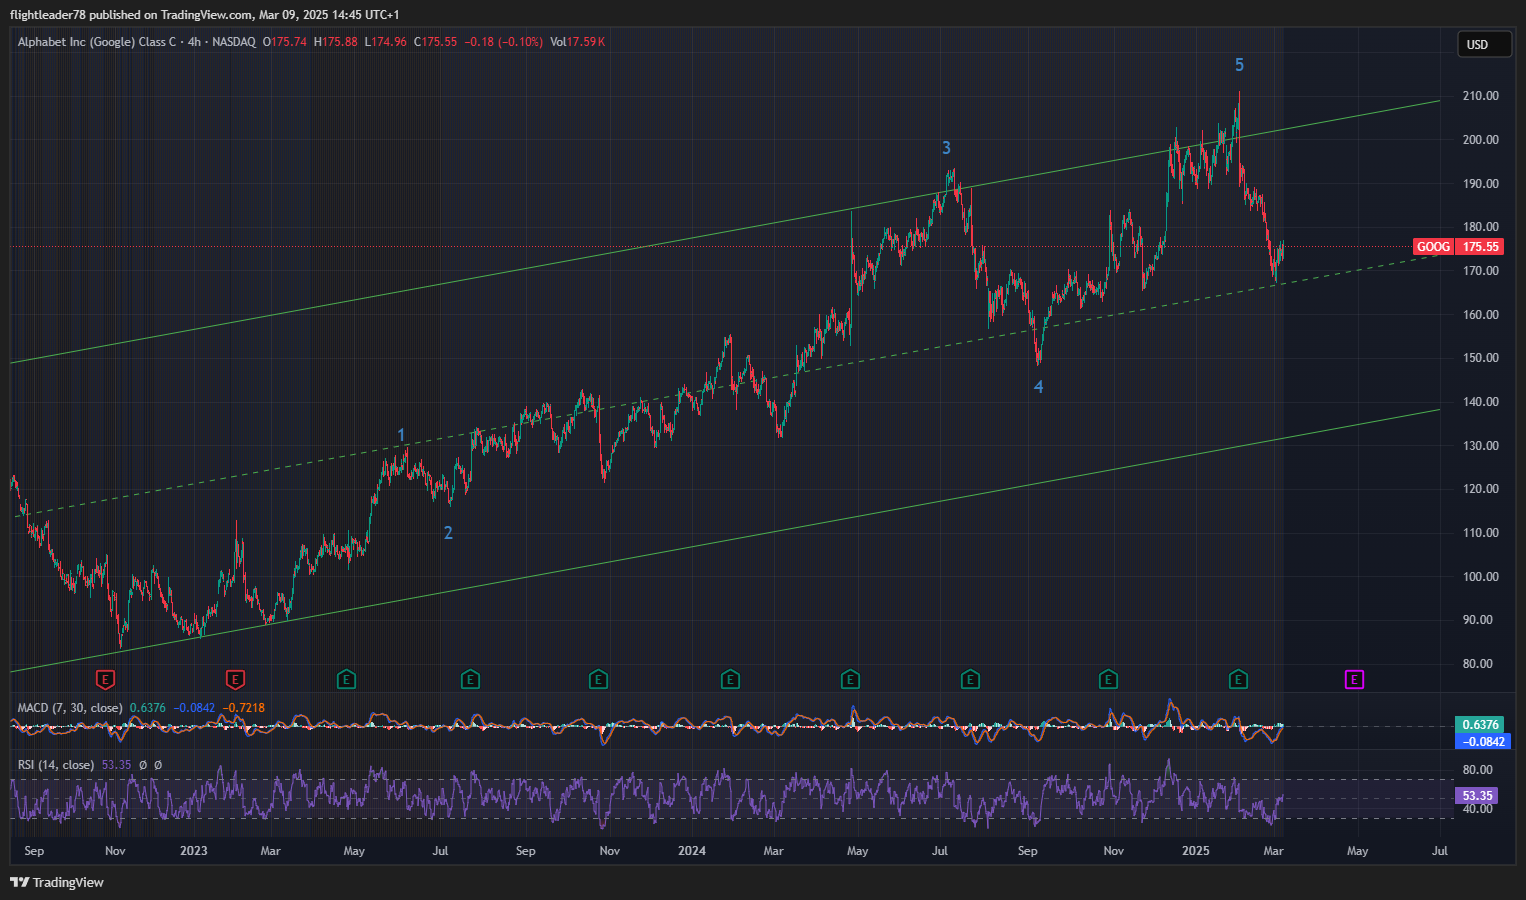Click the 2025 label on time axis
The height and width of the screenshot is (900, 1526).
click(x=1196, y=851)
